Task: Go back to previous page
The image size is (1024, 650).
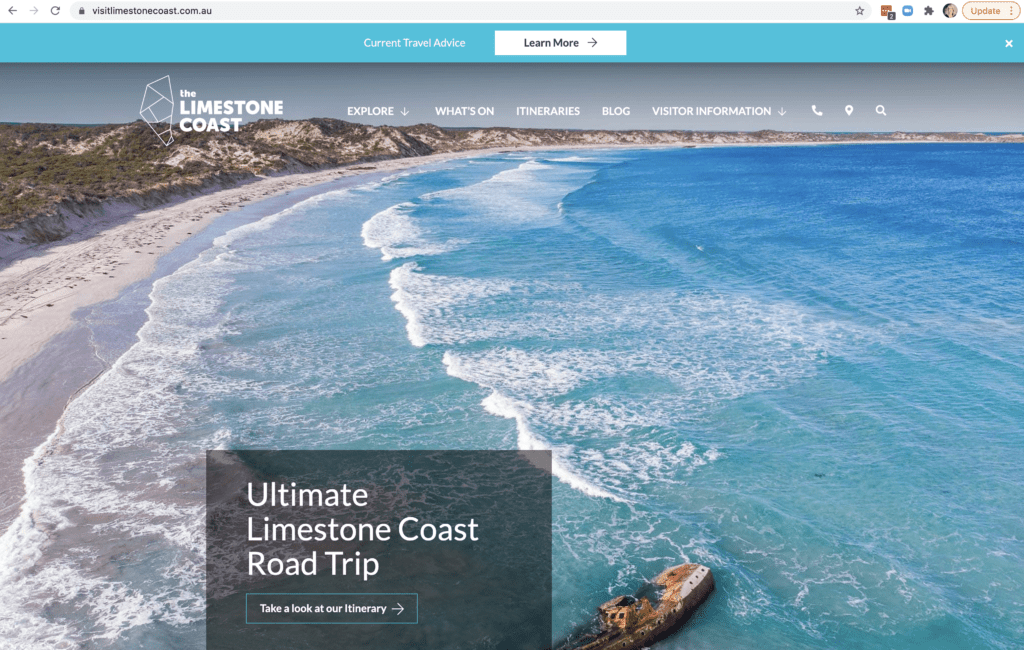Action: [x=12, y=10]
